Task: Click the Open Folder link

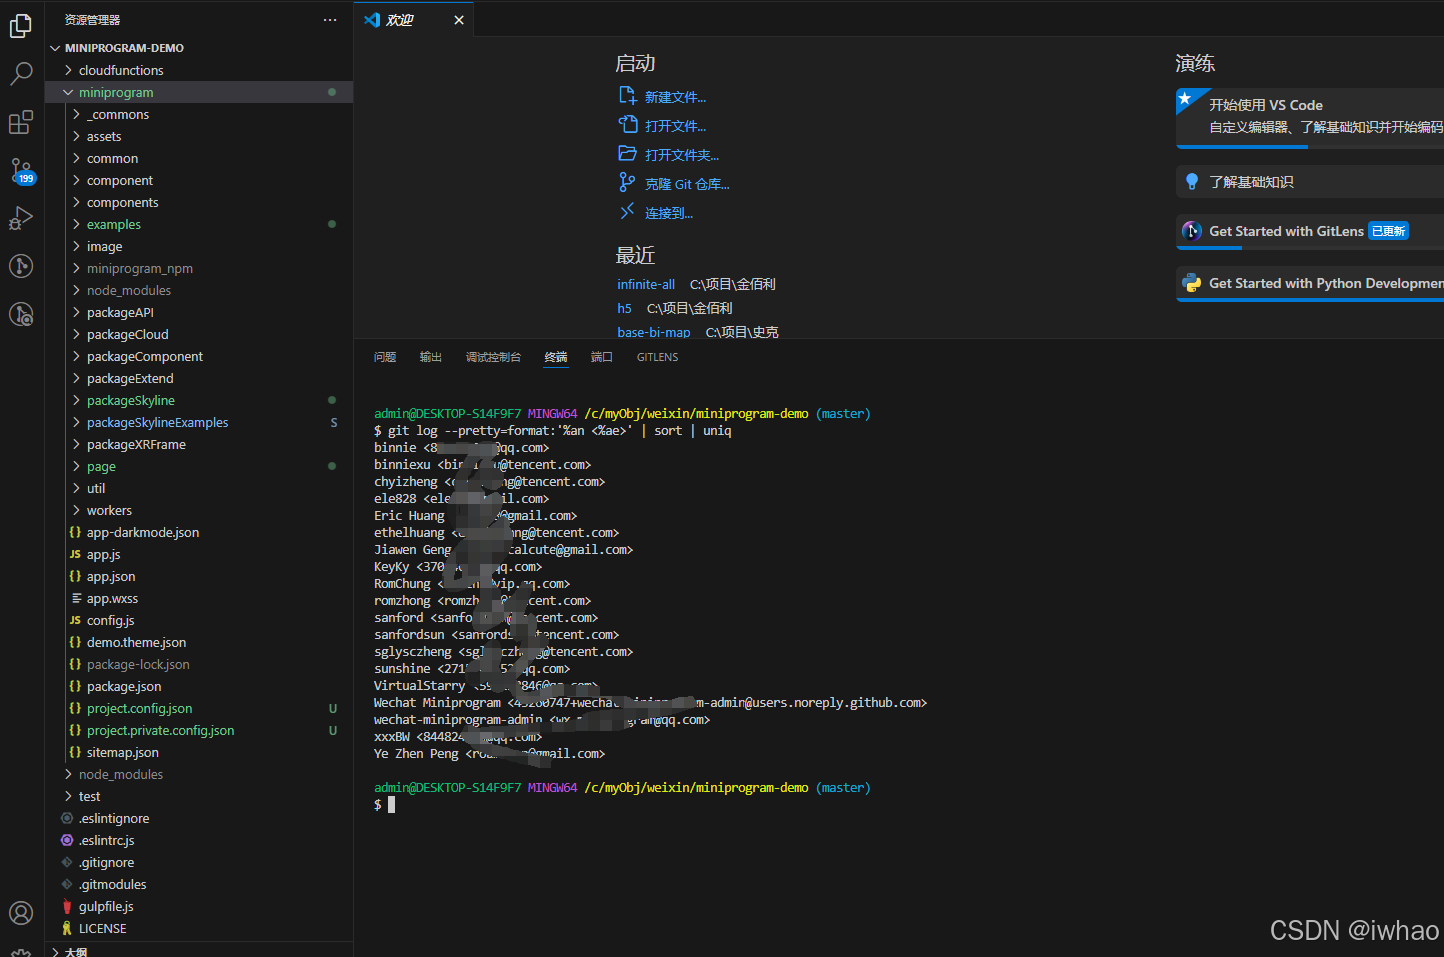Action: [x=682, y=155]
